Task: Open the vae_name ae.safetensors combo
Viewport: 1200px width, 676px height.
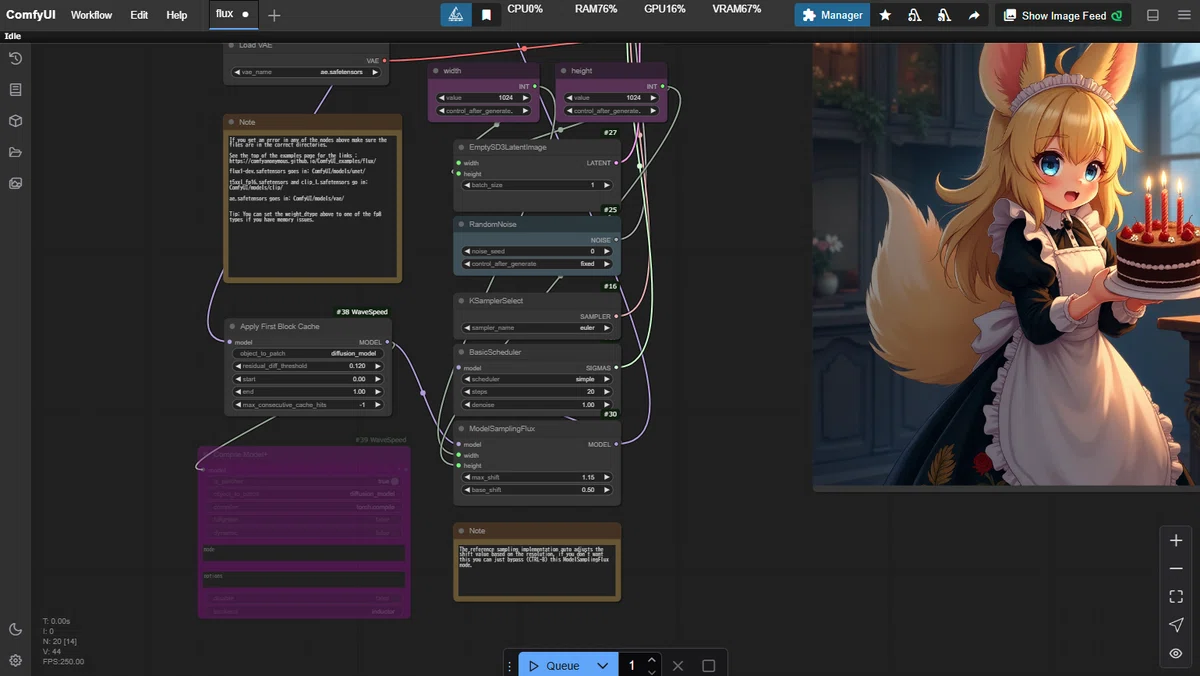Action: point(305,72)
